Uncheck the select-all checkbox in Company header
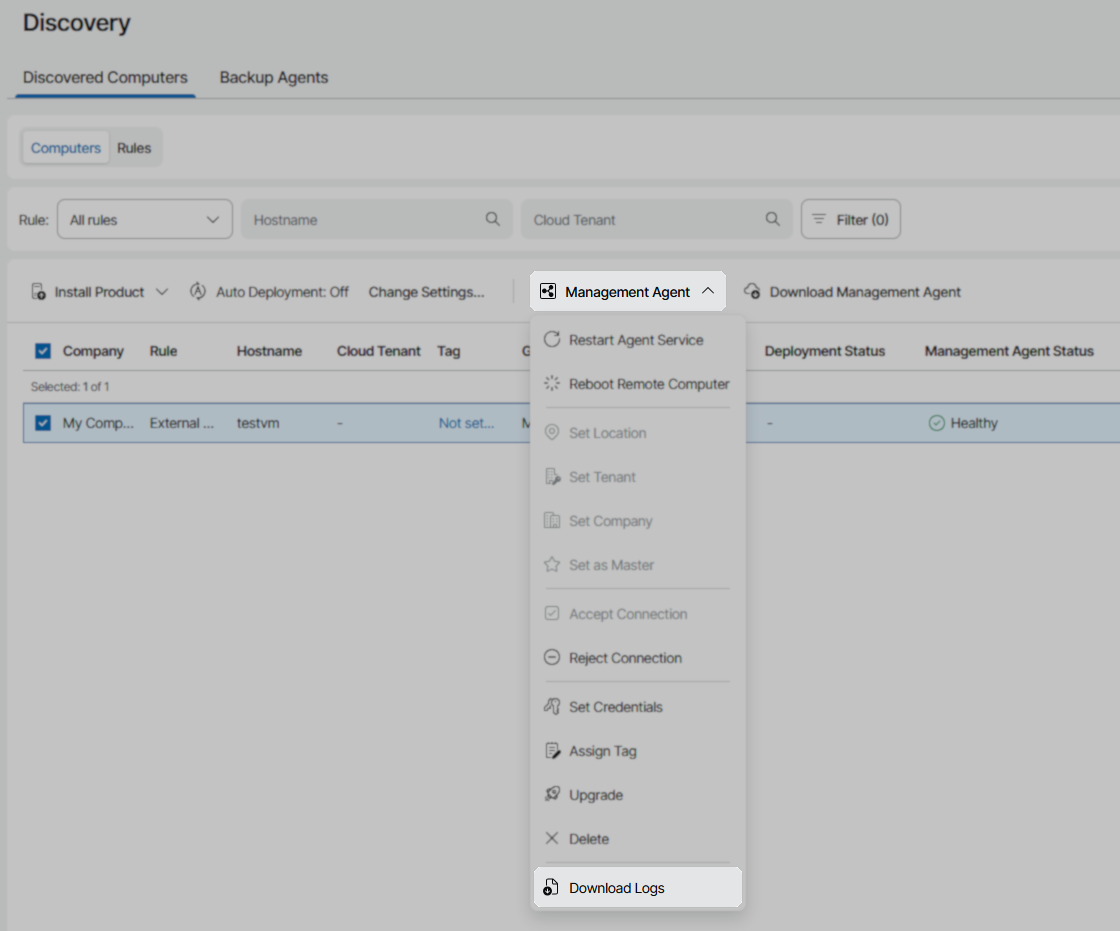 coord(42,351)
